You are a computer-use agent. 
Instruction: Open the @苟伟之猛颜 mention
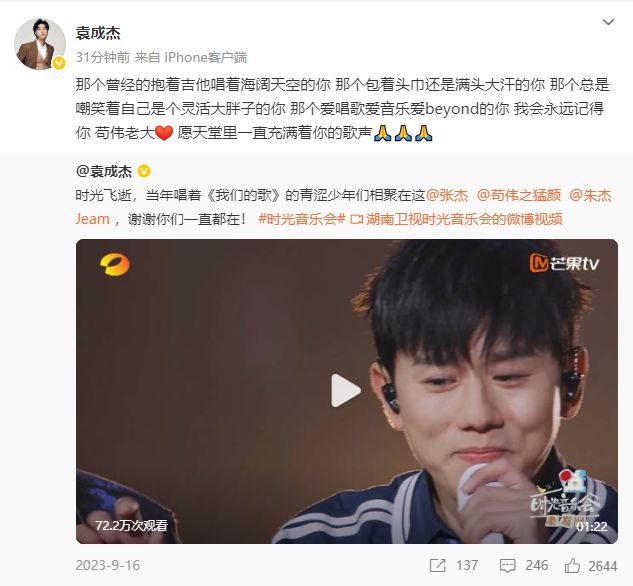tap(519, 195)
